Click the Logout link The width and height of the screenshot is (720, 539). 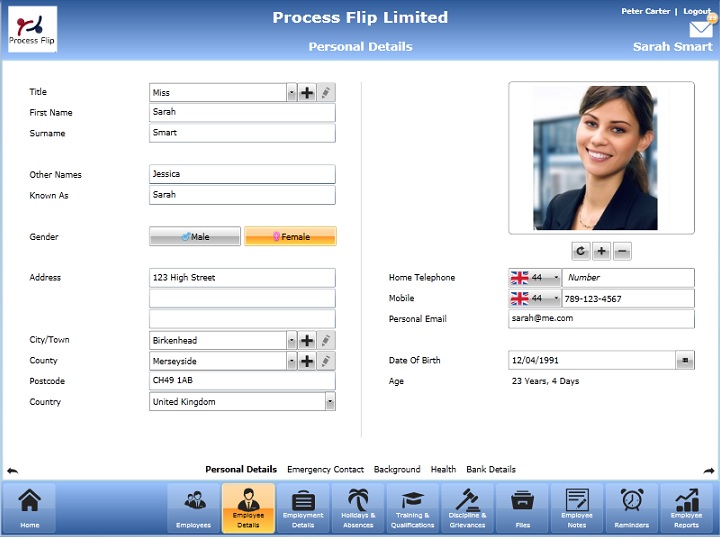pos(697,11)
